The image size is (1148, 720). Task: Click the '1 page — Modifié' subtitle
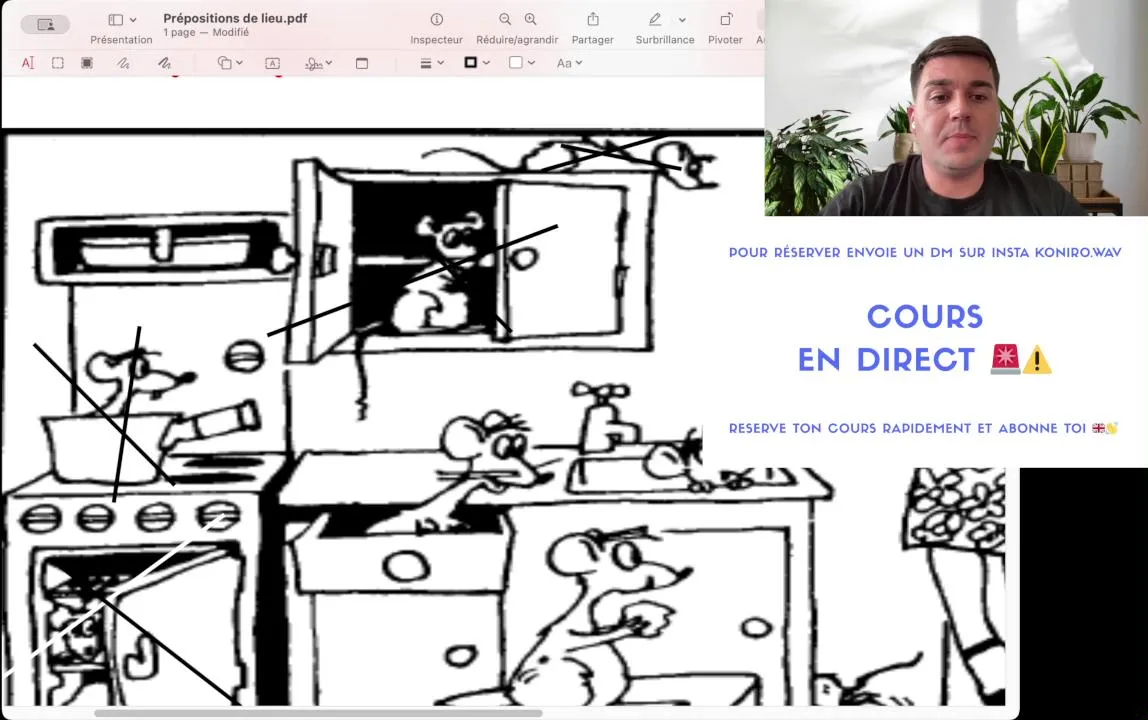tap(206, 32)
